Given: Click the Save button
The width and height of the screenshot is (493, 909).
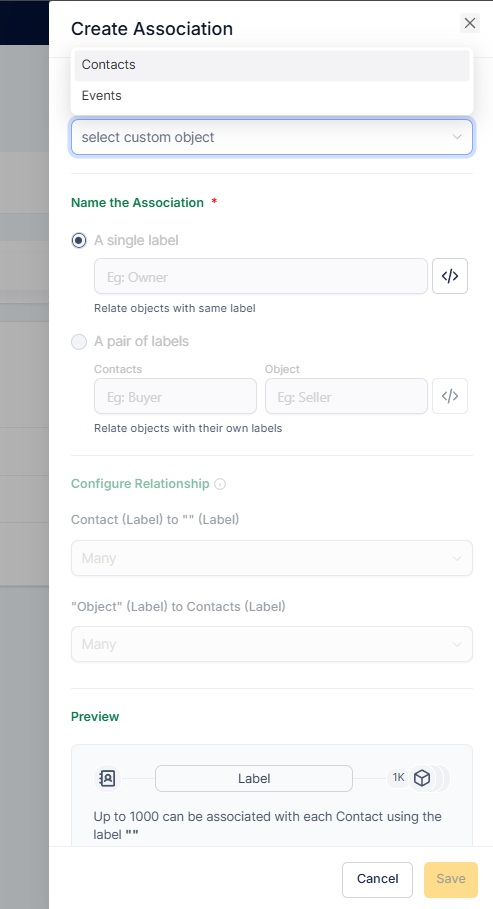Looking at the screenshot, I should [451, 879].
